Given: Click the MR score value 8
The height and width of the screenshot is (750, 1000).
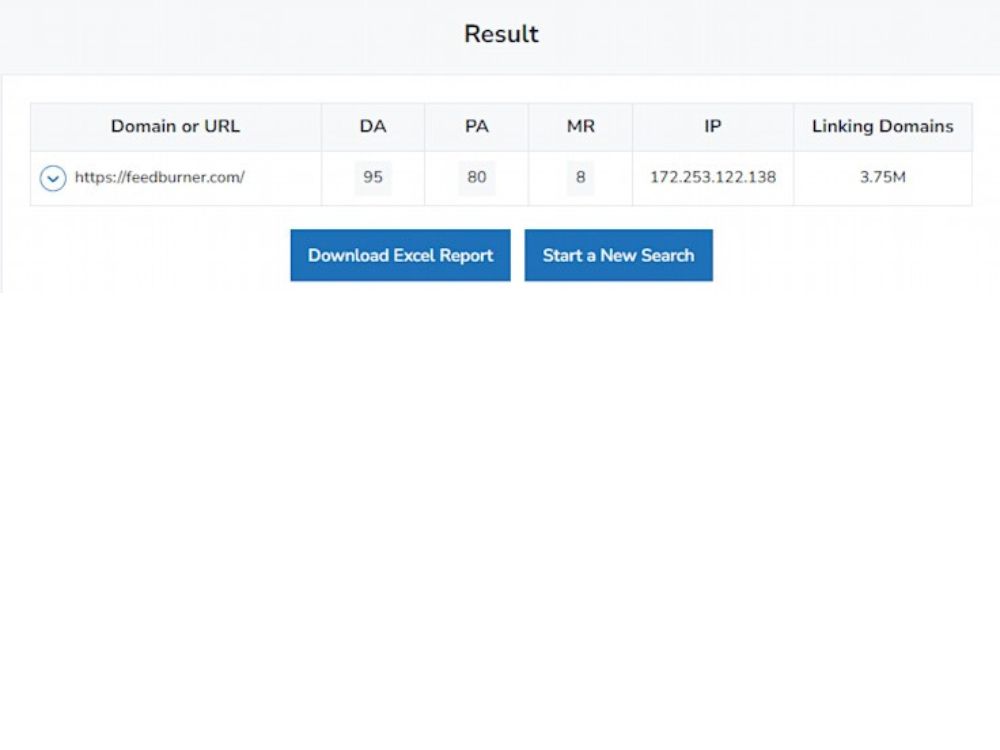Looking at the screenshot, I should (x=580, y=178).
